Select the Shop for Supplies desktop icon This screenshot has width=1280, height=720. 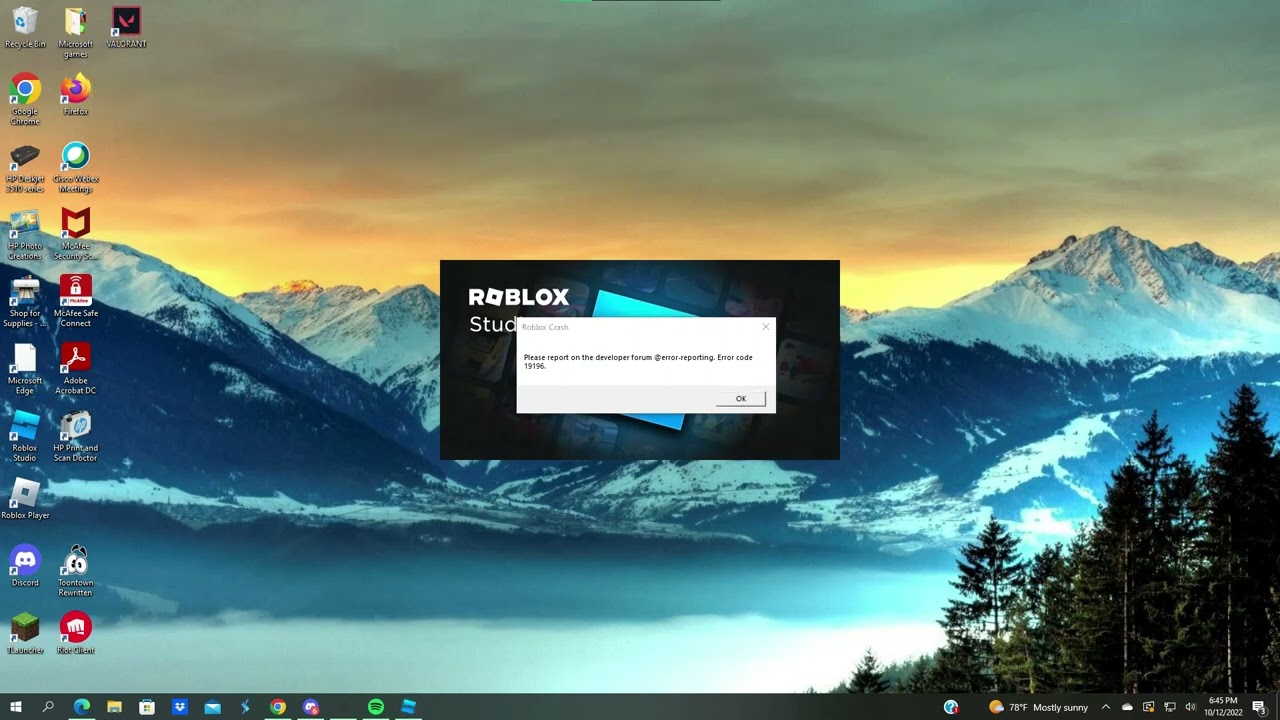click(x=25, y=301)
